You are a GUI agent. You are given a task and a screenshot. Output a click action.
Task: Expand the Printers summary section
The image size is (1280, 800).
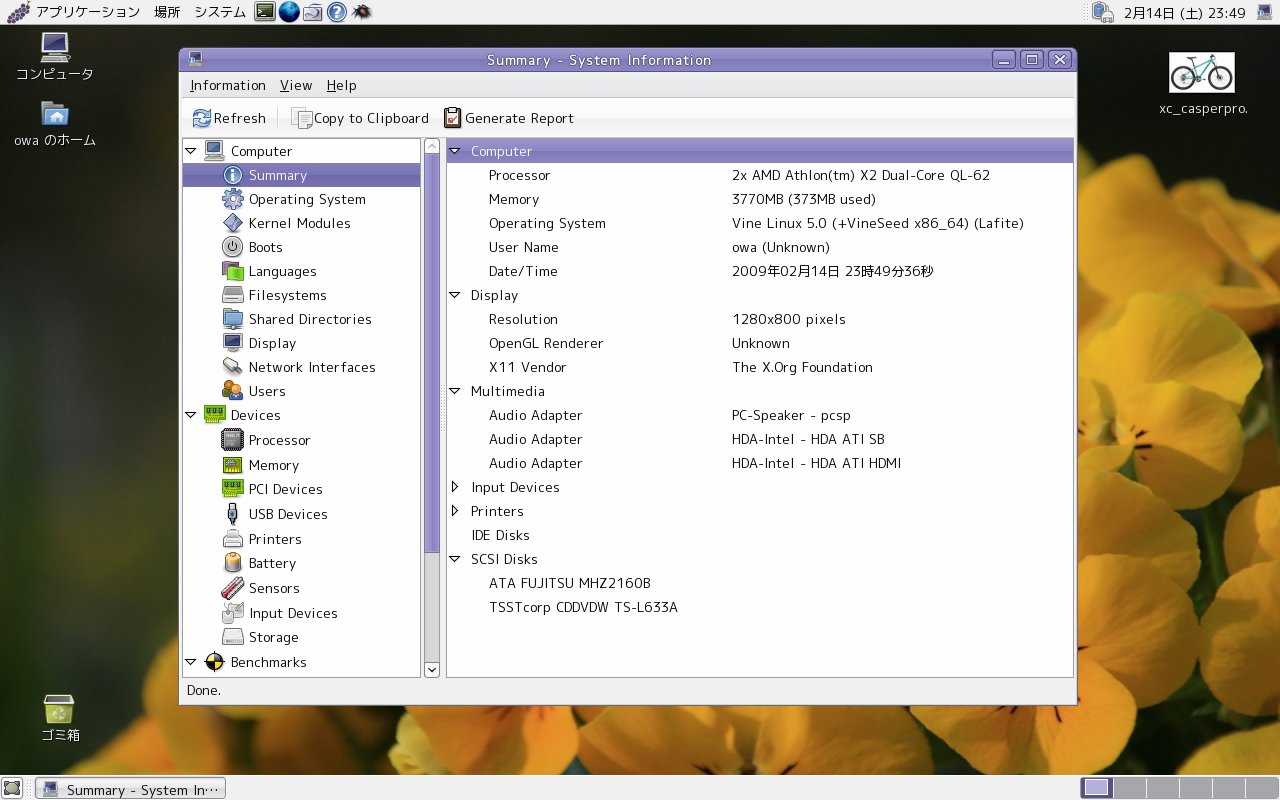click(455, 511)
